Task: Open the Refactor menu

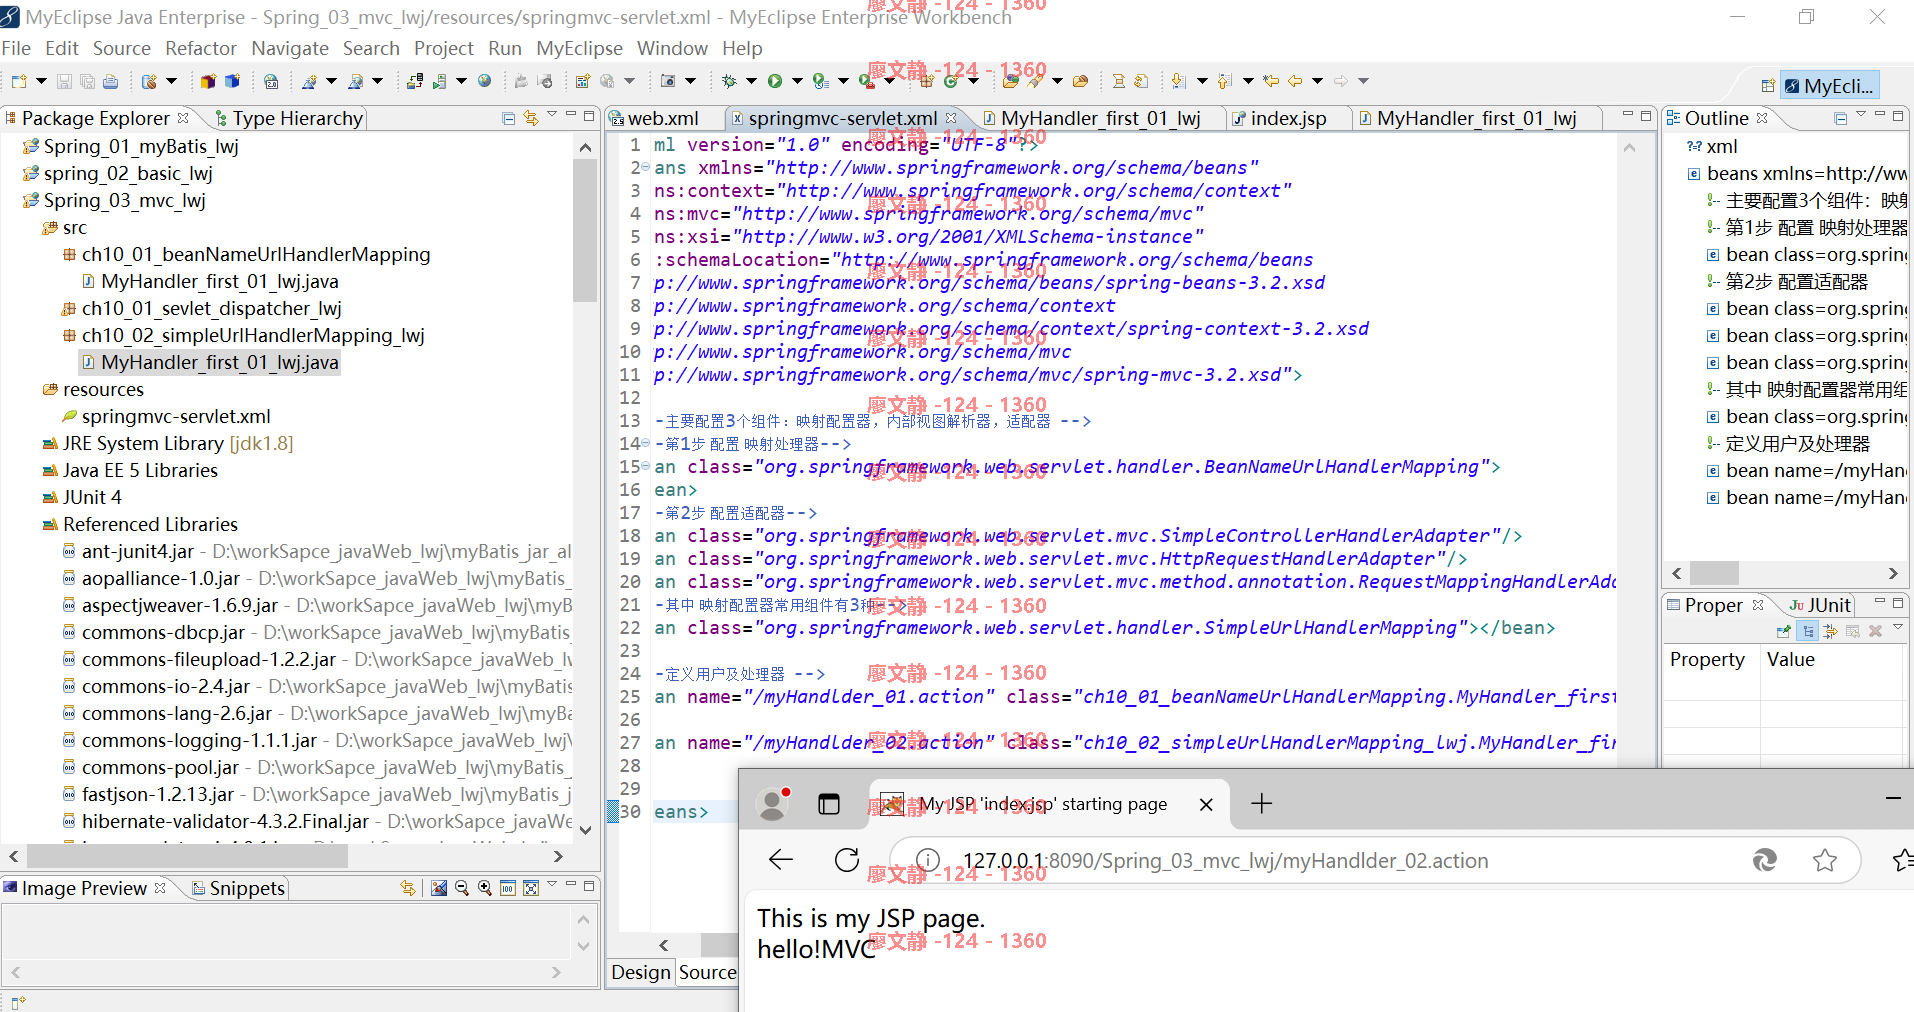Action: [201, 48]
